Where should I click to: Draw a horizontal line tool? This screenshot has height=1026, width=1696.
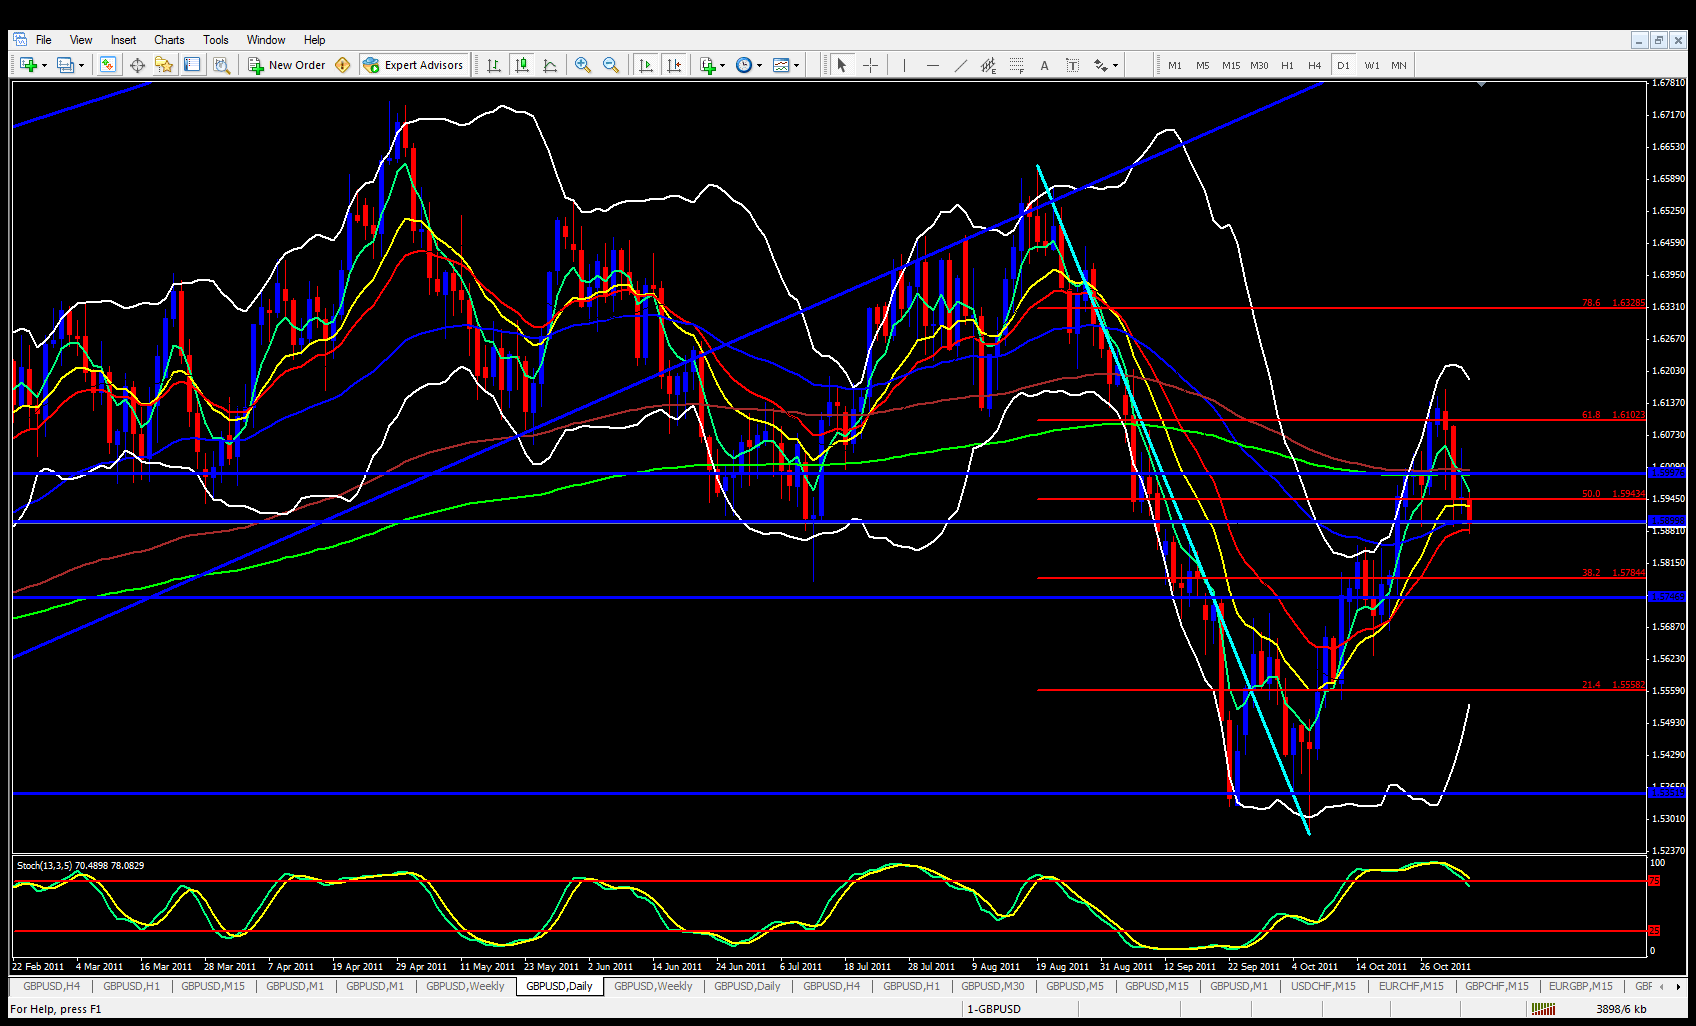(x=932, y=65)
